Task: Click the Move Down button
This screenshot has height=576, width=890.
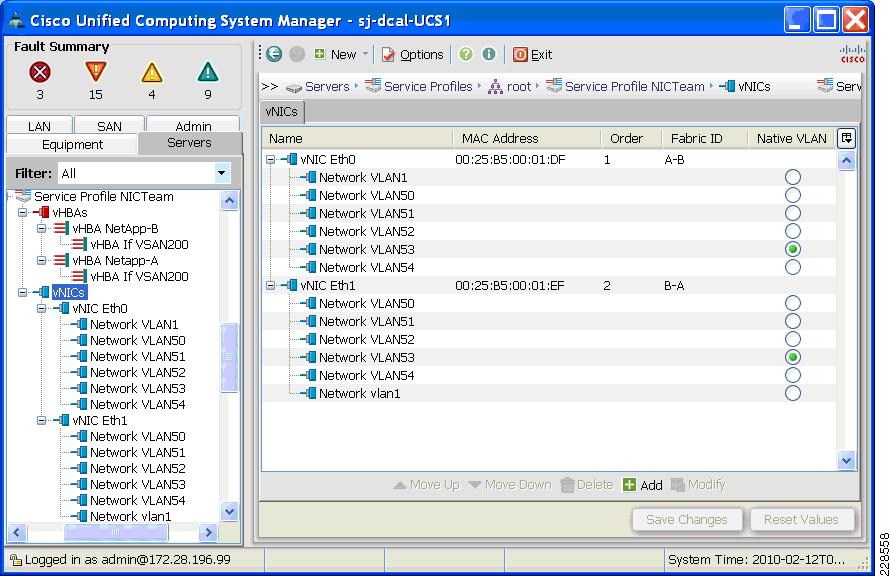Action: [510, 485]
